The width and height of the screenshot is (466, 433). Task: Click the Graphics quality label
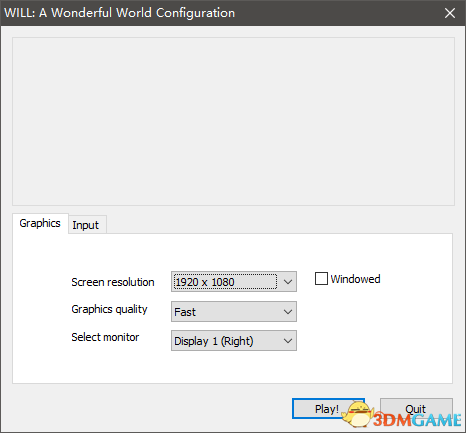109,309
